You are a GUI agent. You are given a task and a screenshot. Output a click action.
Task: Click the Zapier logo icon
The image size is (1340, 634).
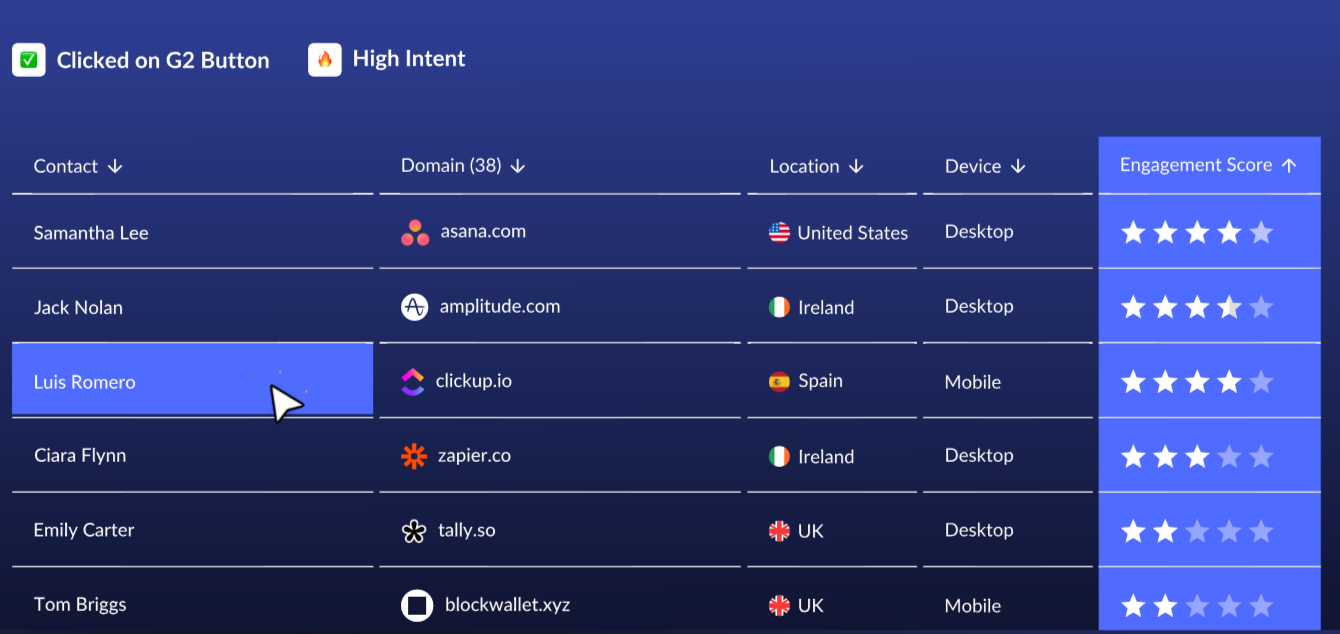(414, 456)
